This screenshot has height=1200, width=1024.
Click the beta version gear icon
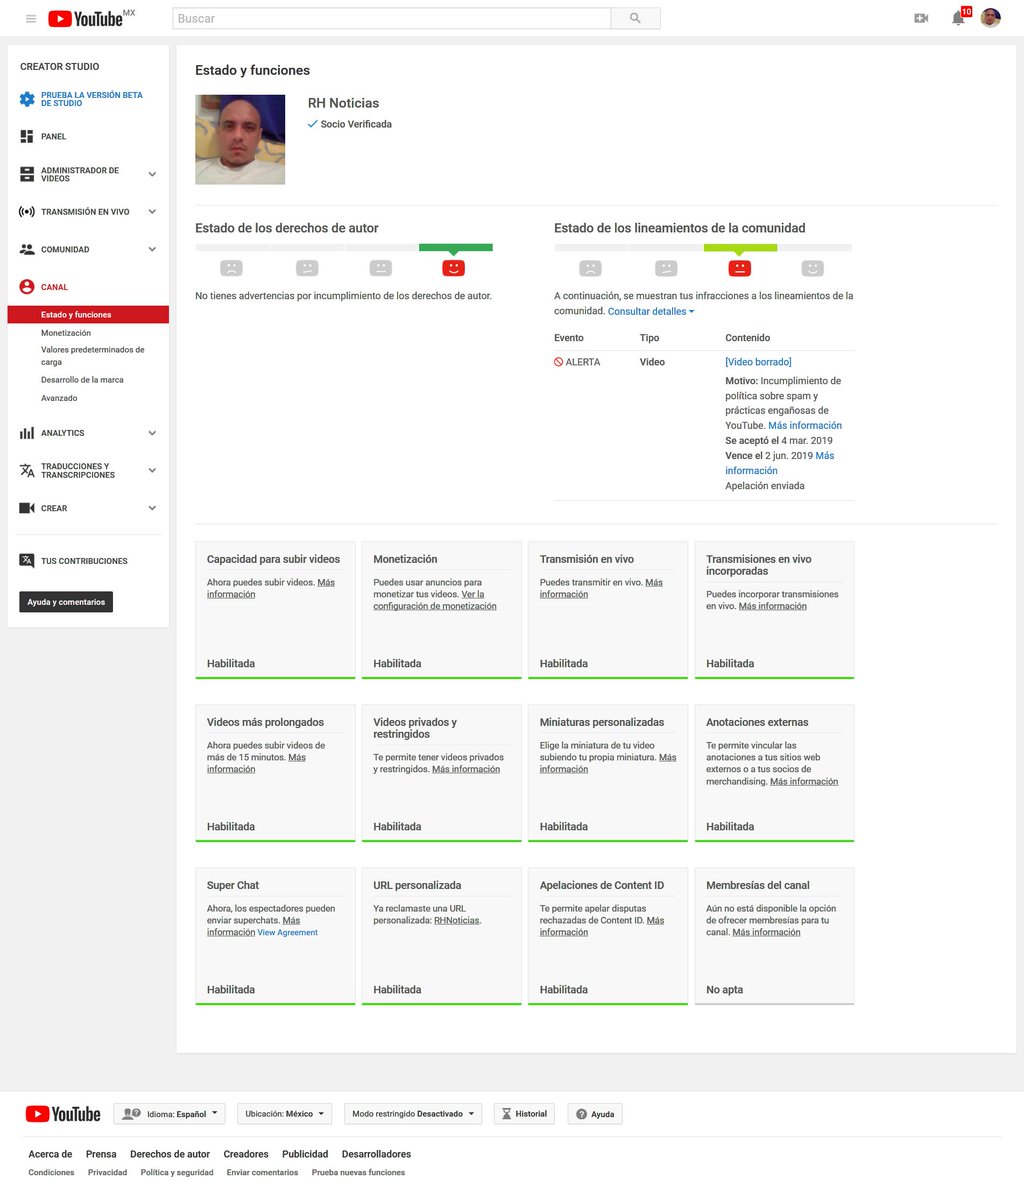tap(27, 99)
